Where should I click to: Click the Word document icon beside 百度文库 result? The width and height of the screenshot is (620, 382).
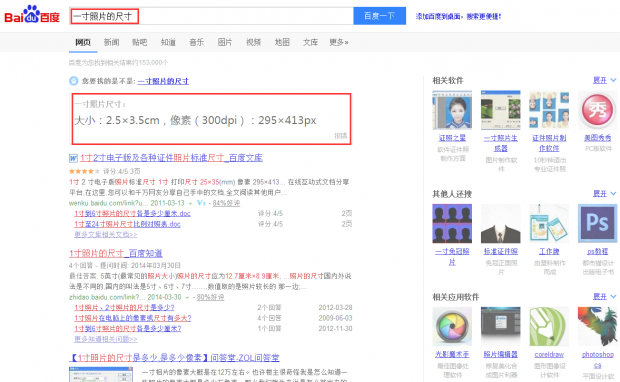click(73, 158)
